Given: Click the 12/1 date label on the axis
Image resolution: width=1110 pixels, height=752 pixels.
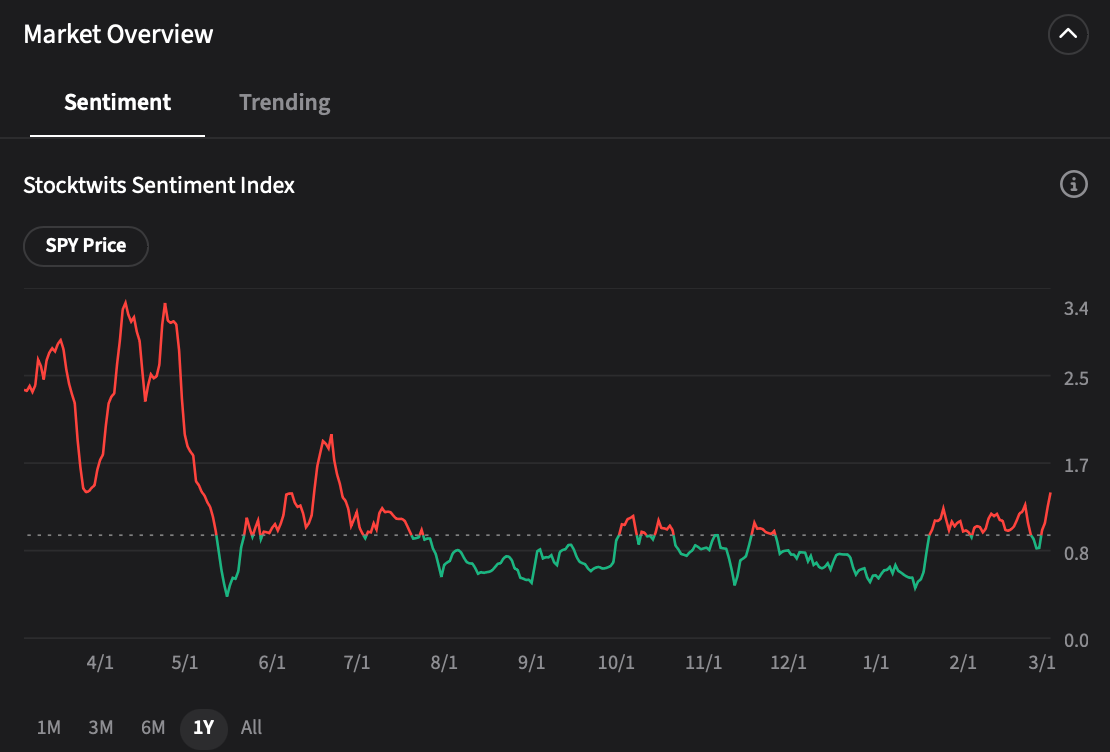Looking at the screenshot, I should 788,662.
